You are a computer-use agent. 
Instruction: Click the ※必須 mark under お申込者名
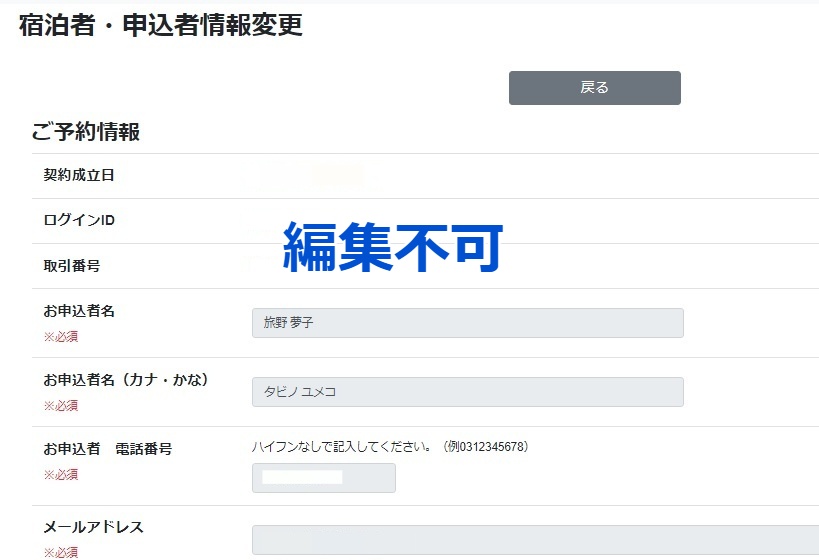click(x=61, y=337)
